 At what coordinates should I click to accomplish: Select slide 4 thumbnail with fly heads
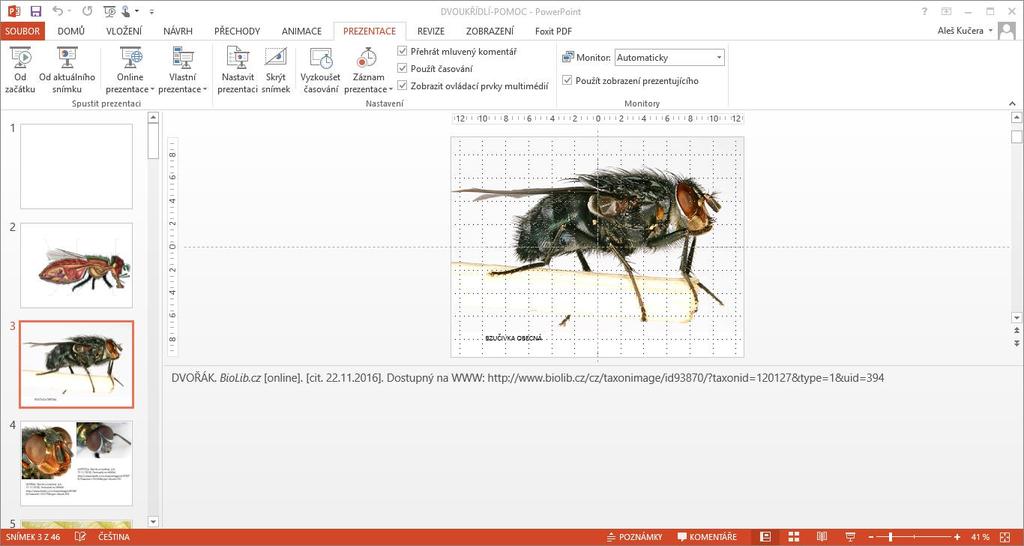click(76, 463)
